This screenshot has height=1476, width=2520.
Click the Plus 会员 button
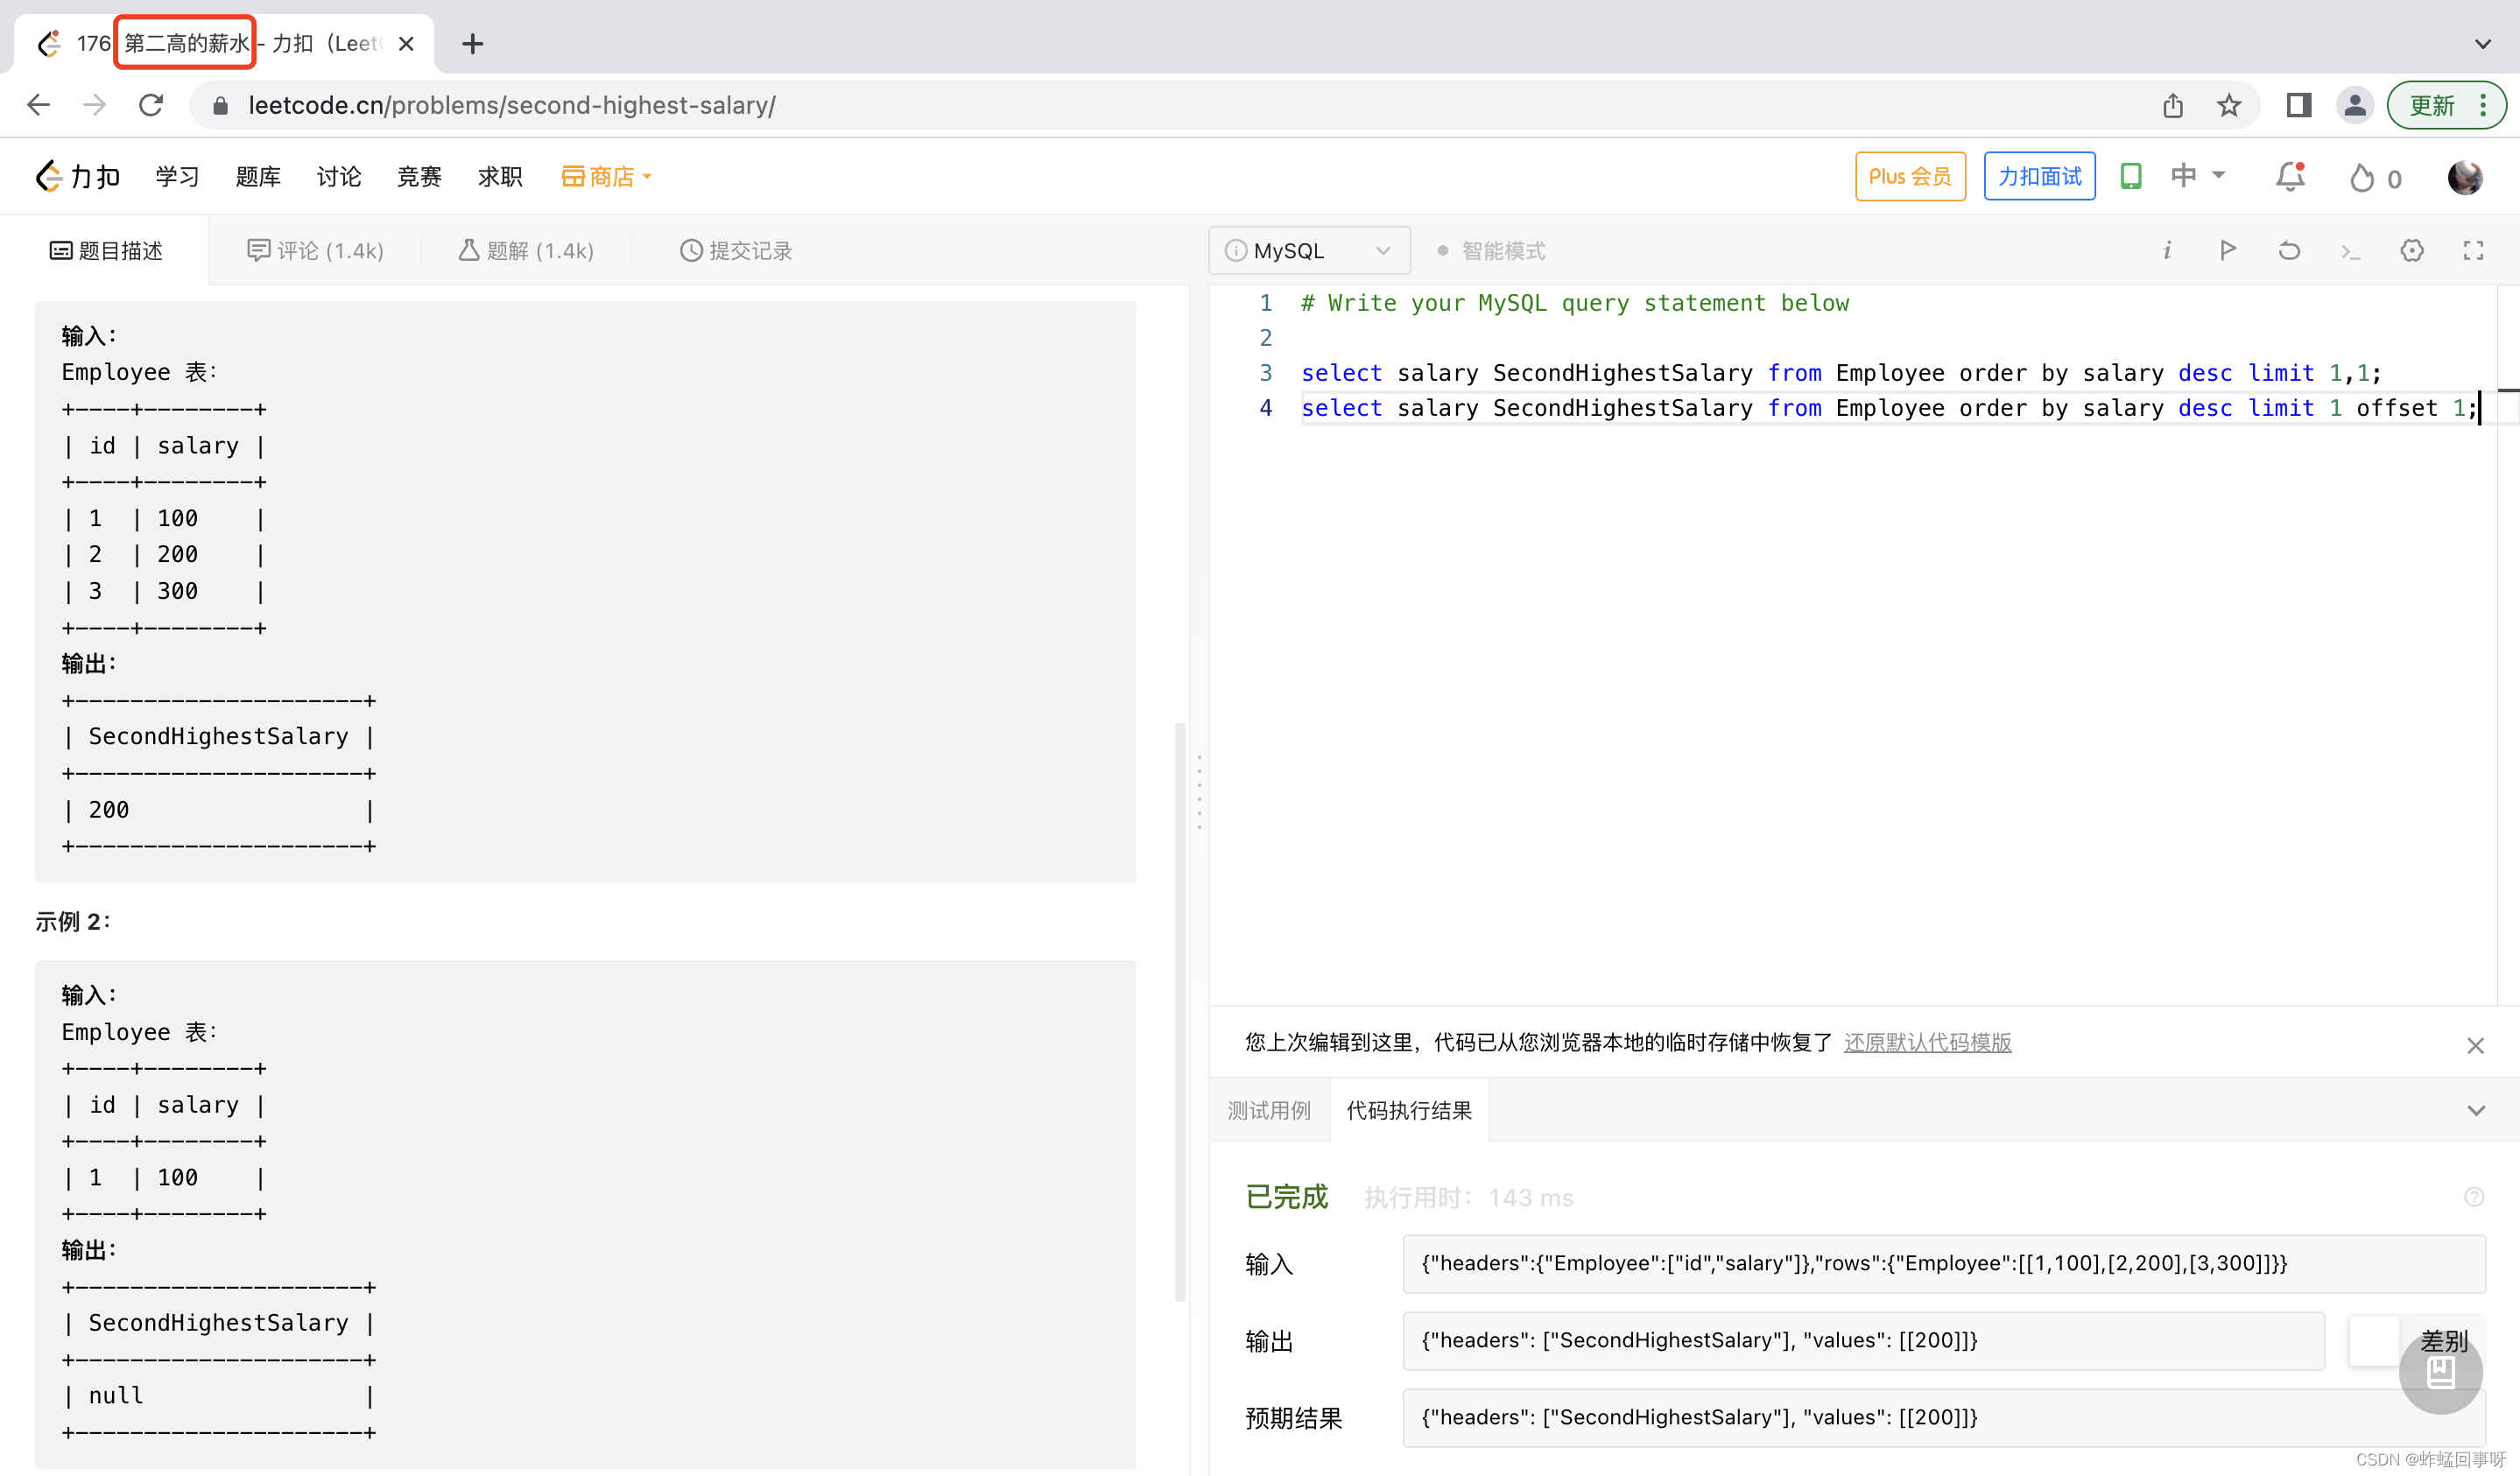(x=1909, y=177)
